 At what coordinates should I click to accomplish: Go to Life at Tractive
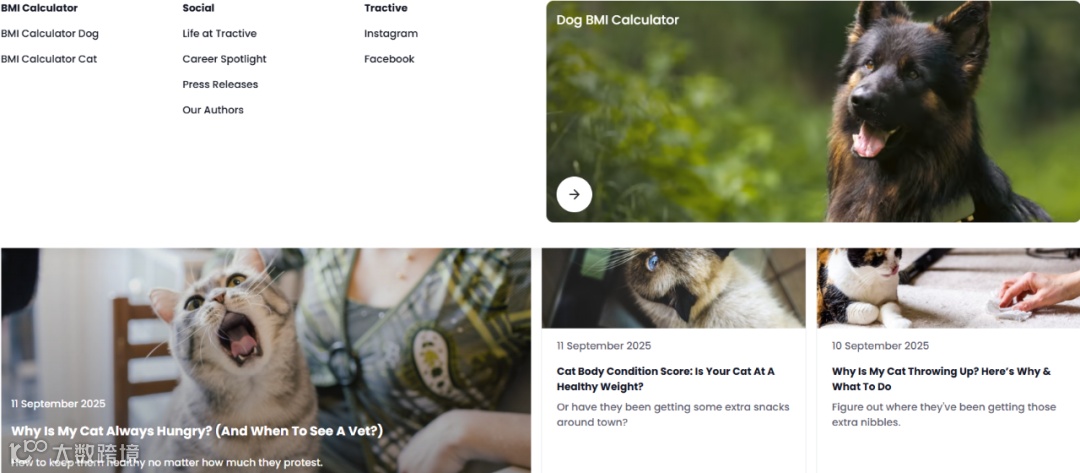pos(220,34)
